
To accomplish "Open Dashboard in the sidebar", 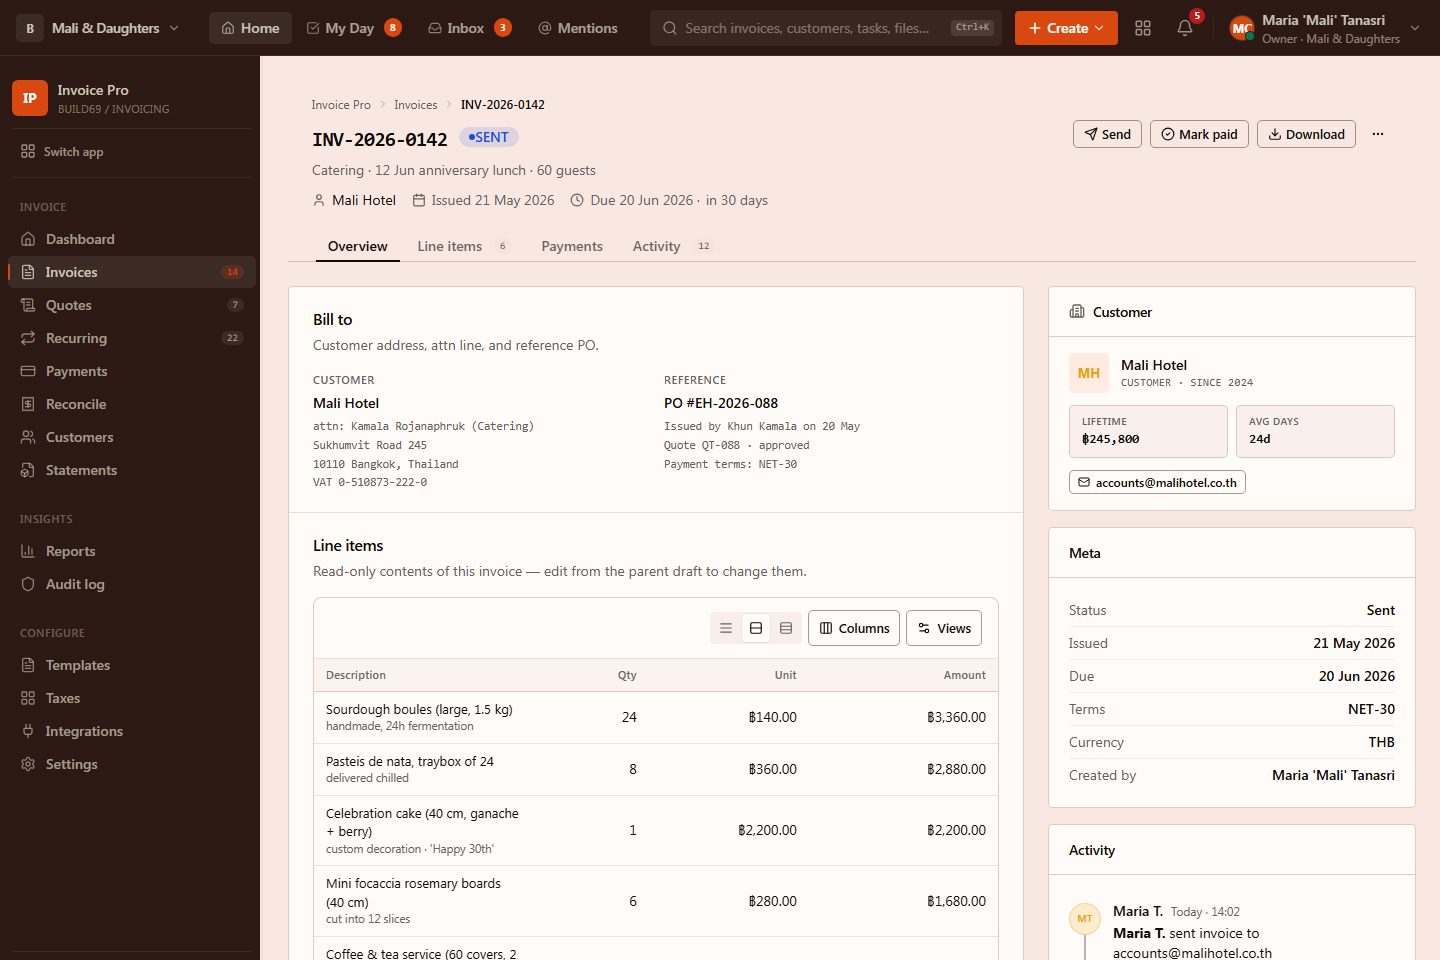I will click(x=132, y=239).
